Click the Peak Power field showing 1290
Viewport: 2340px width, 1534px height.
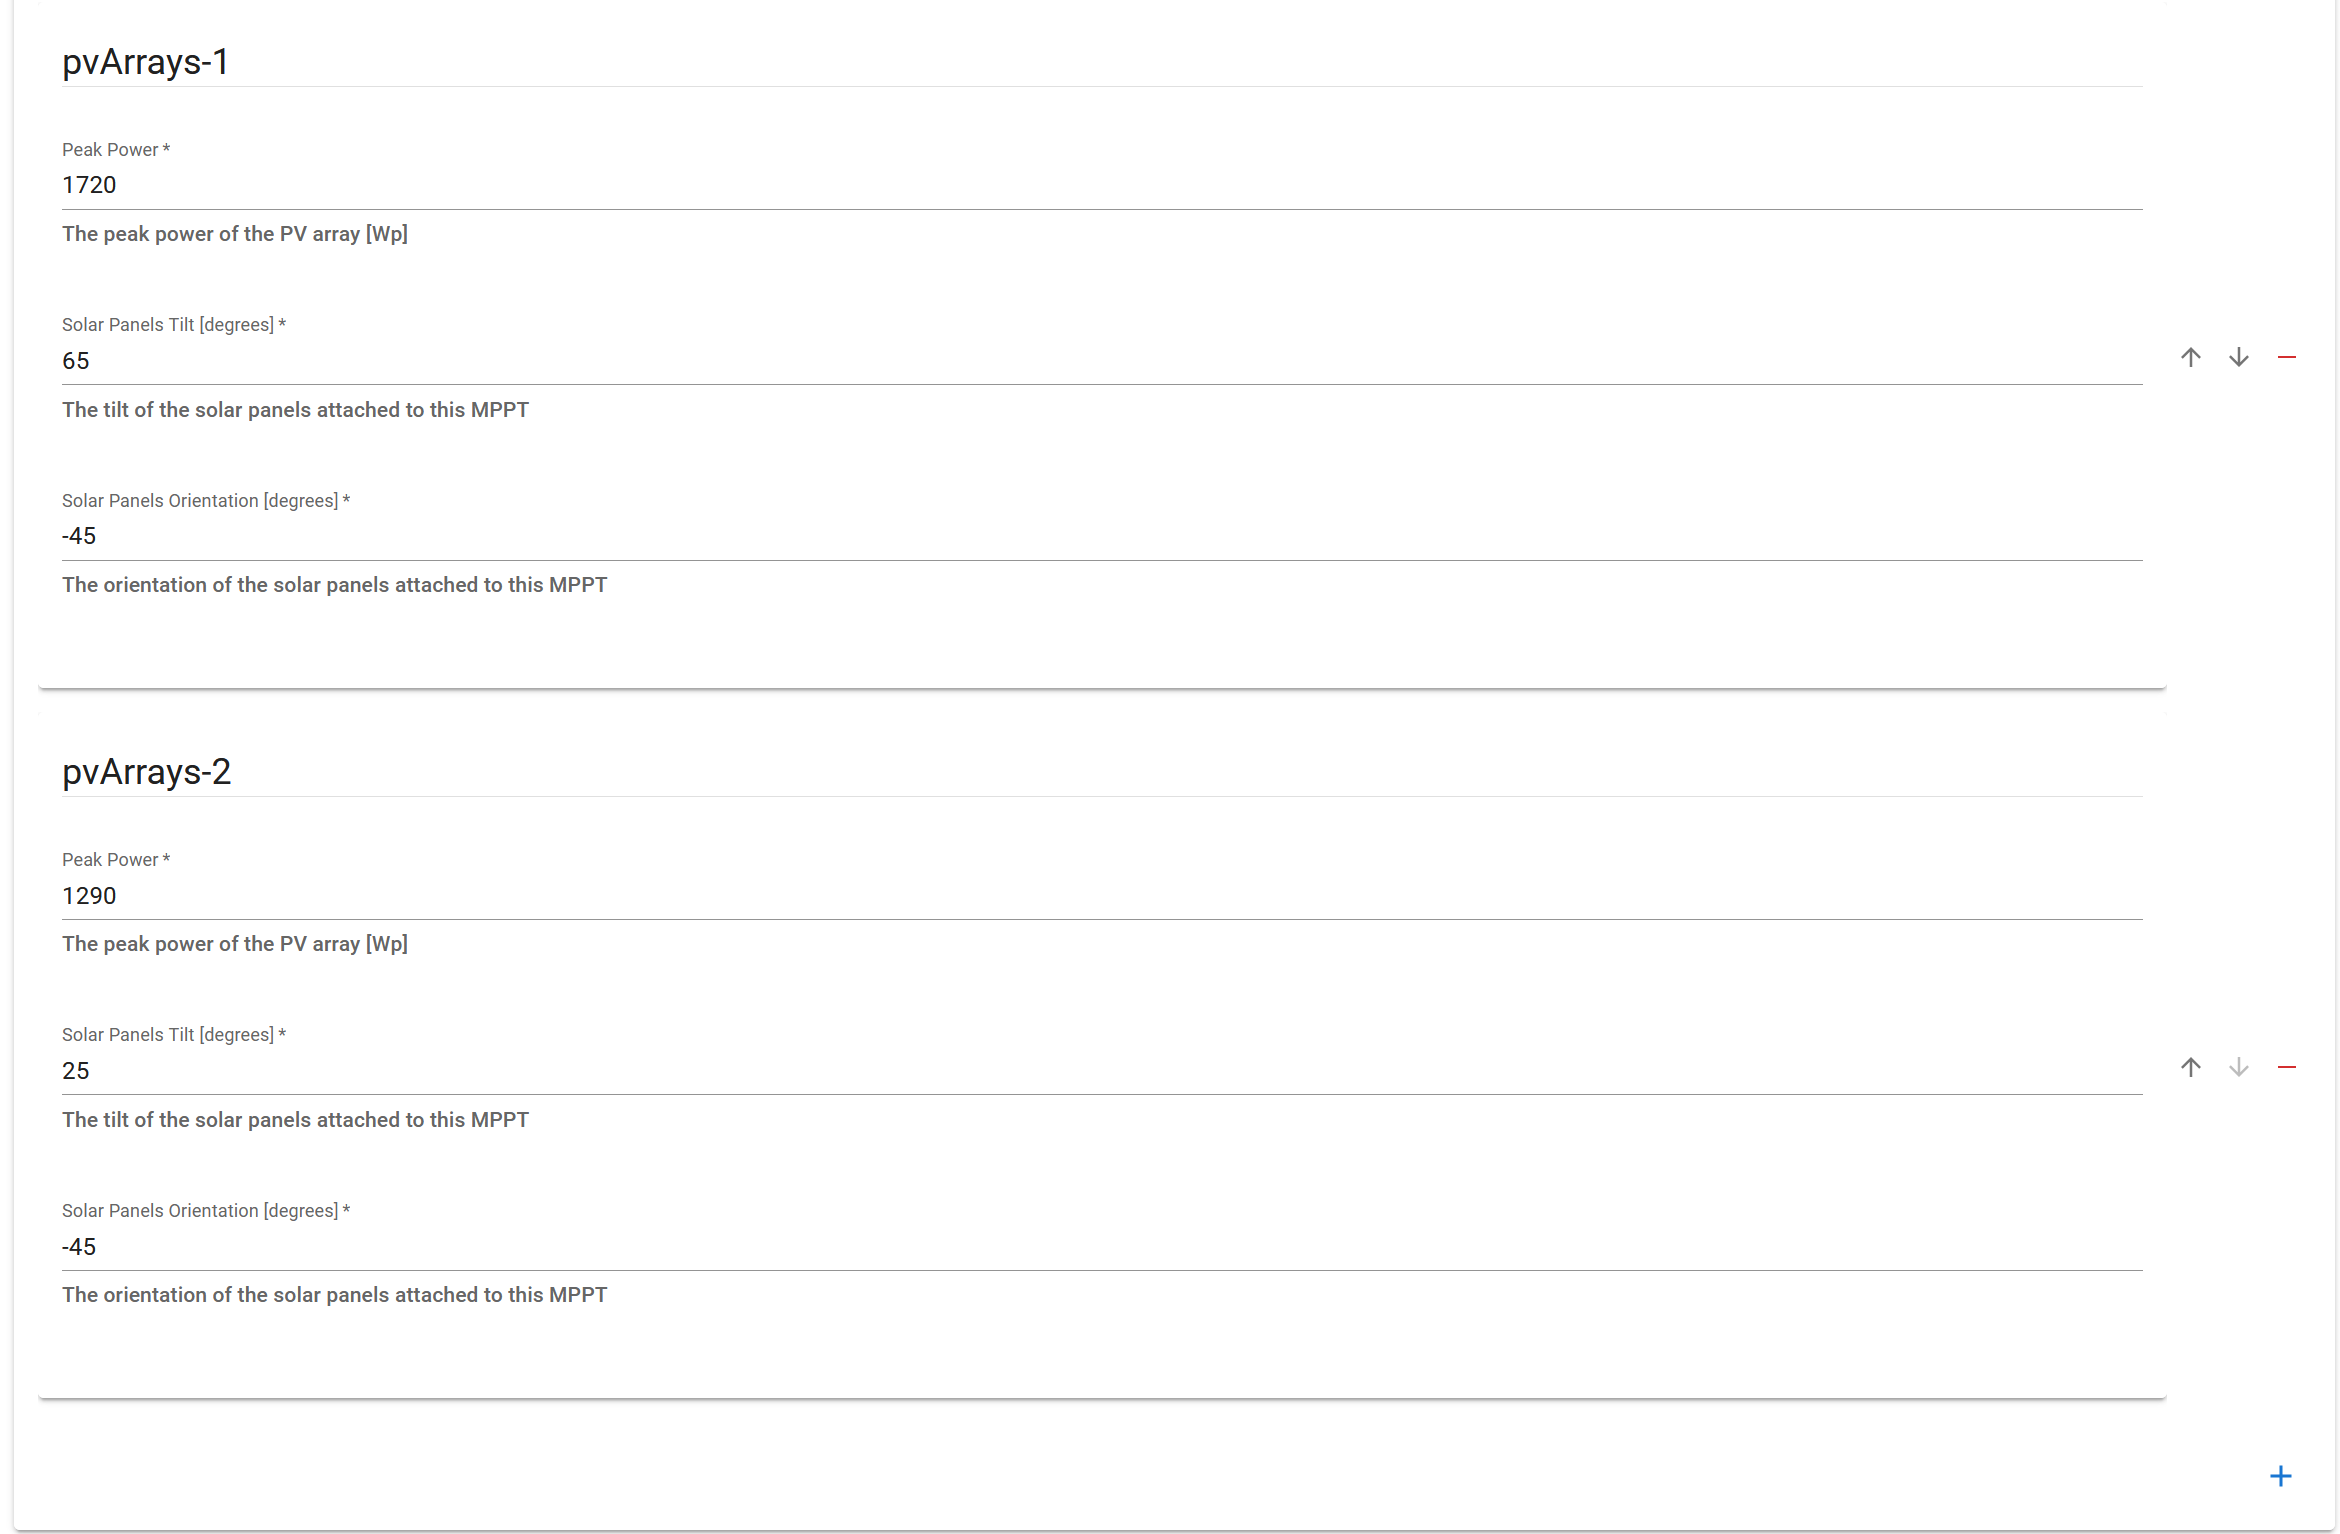click(1100, 896)
